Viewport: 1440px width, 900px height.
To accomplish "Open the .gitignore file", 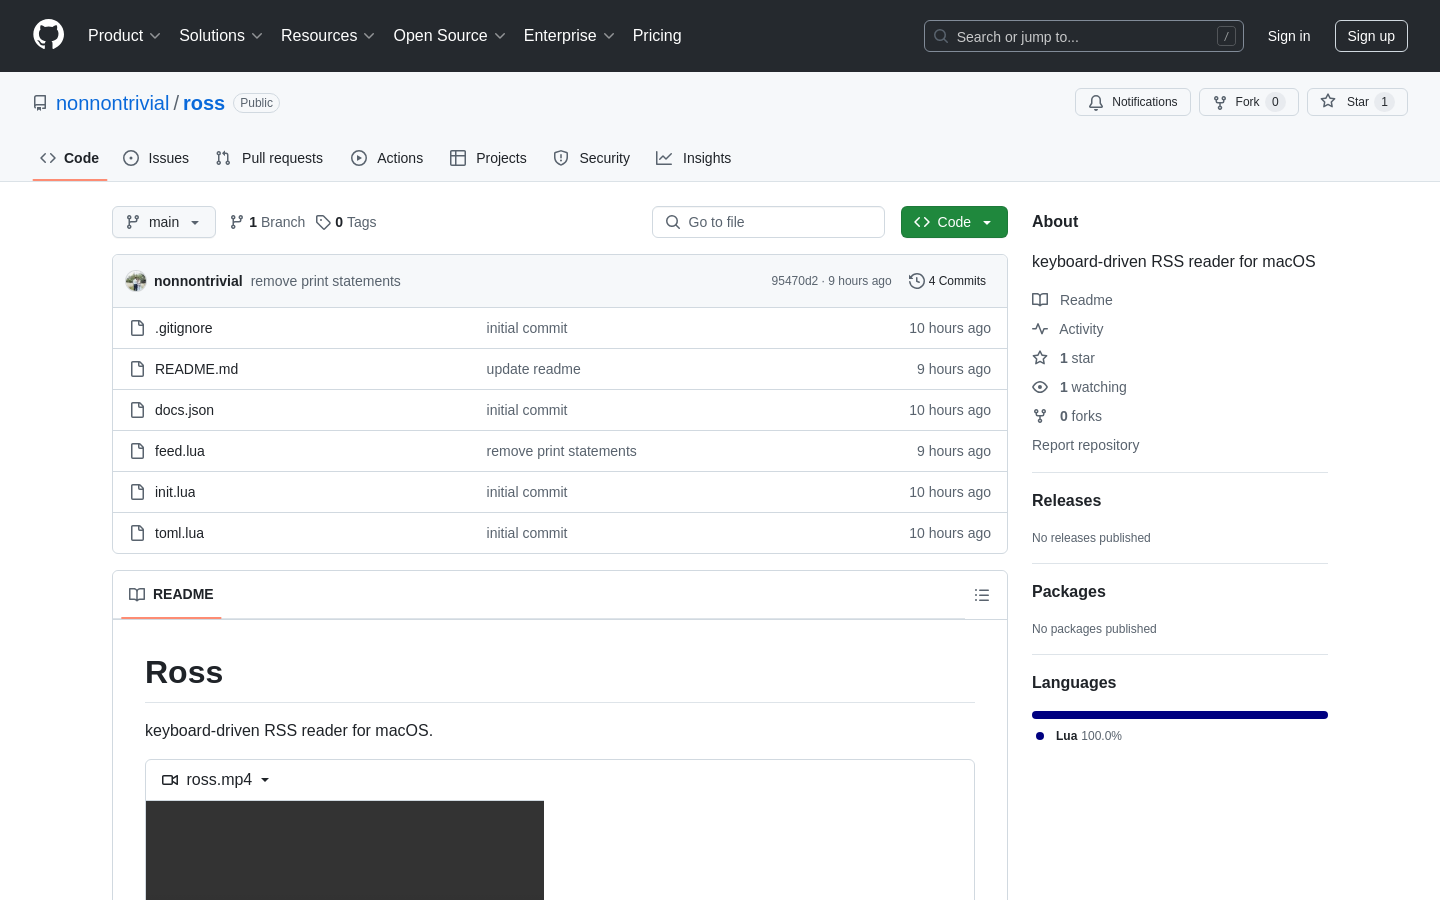I will pyautogui.click(x=184, y=328).
